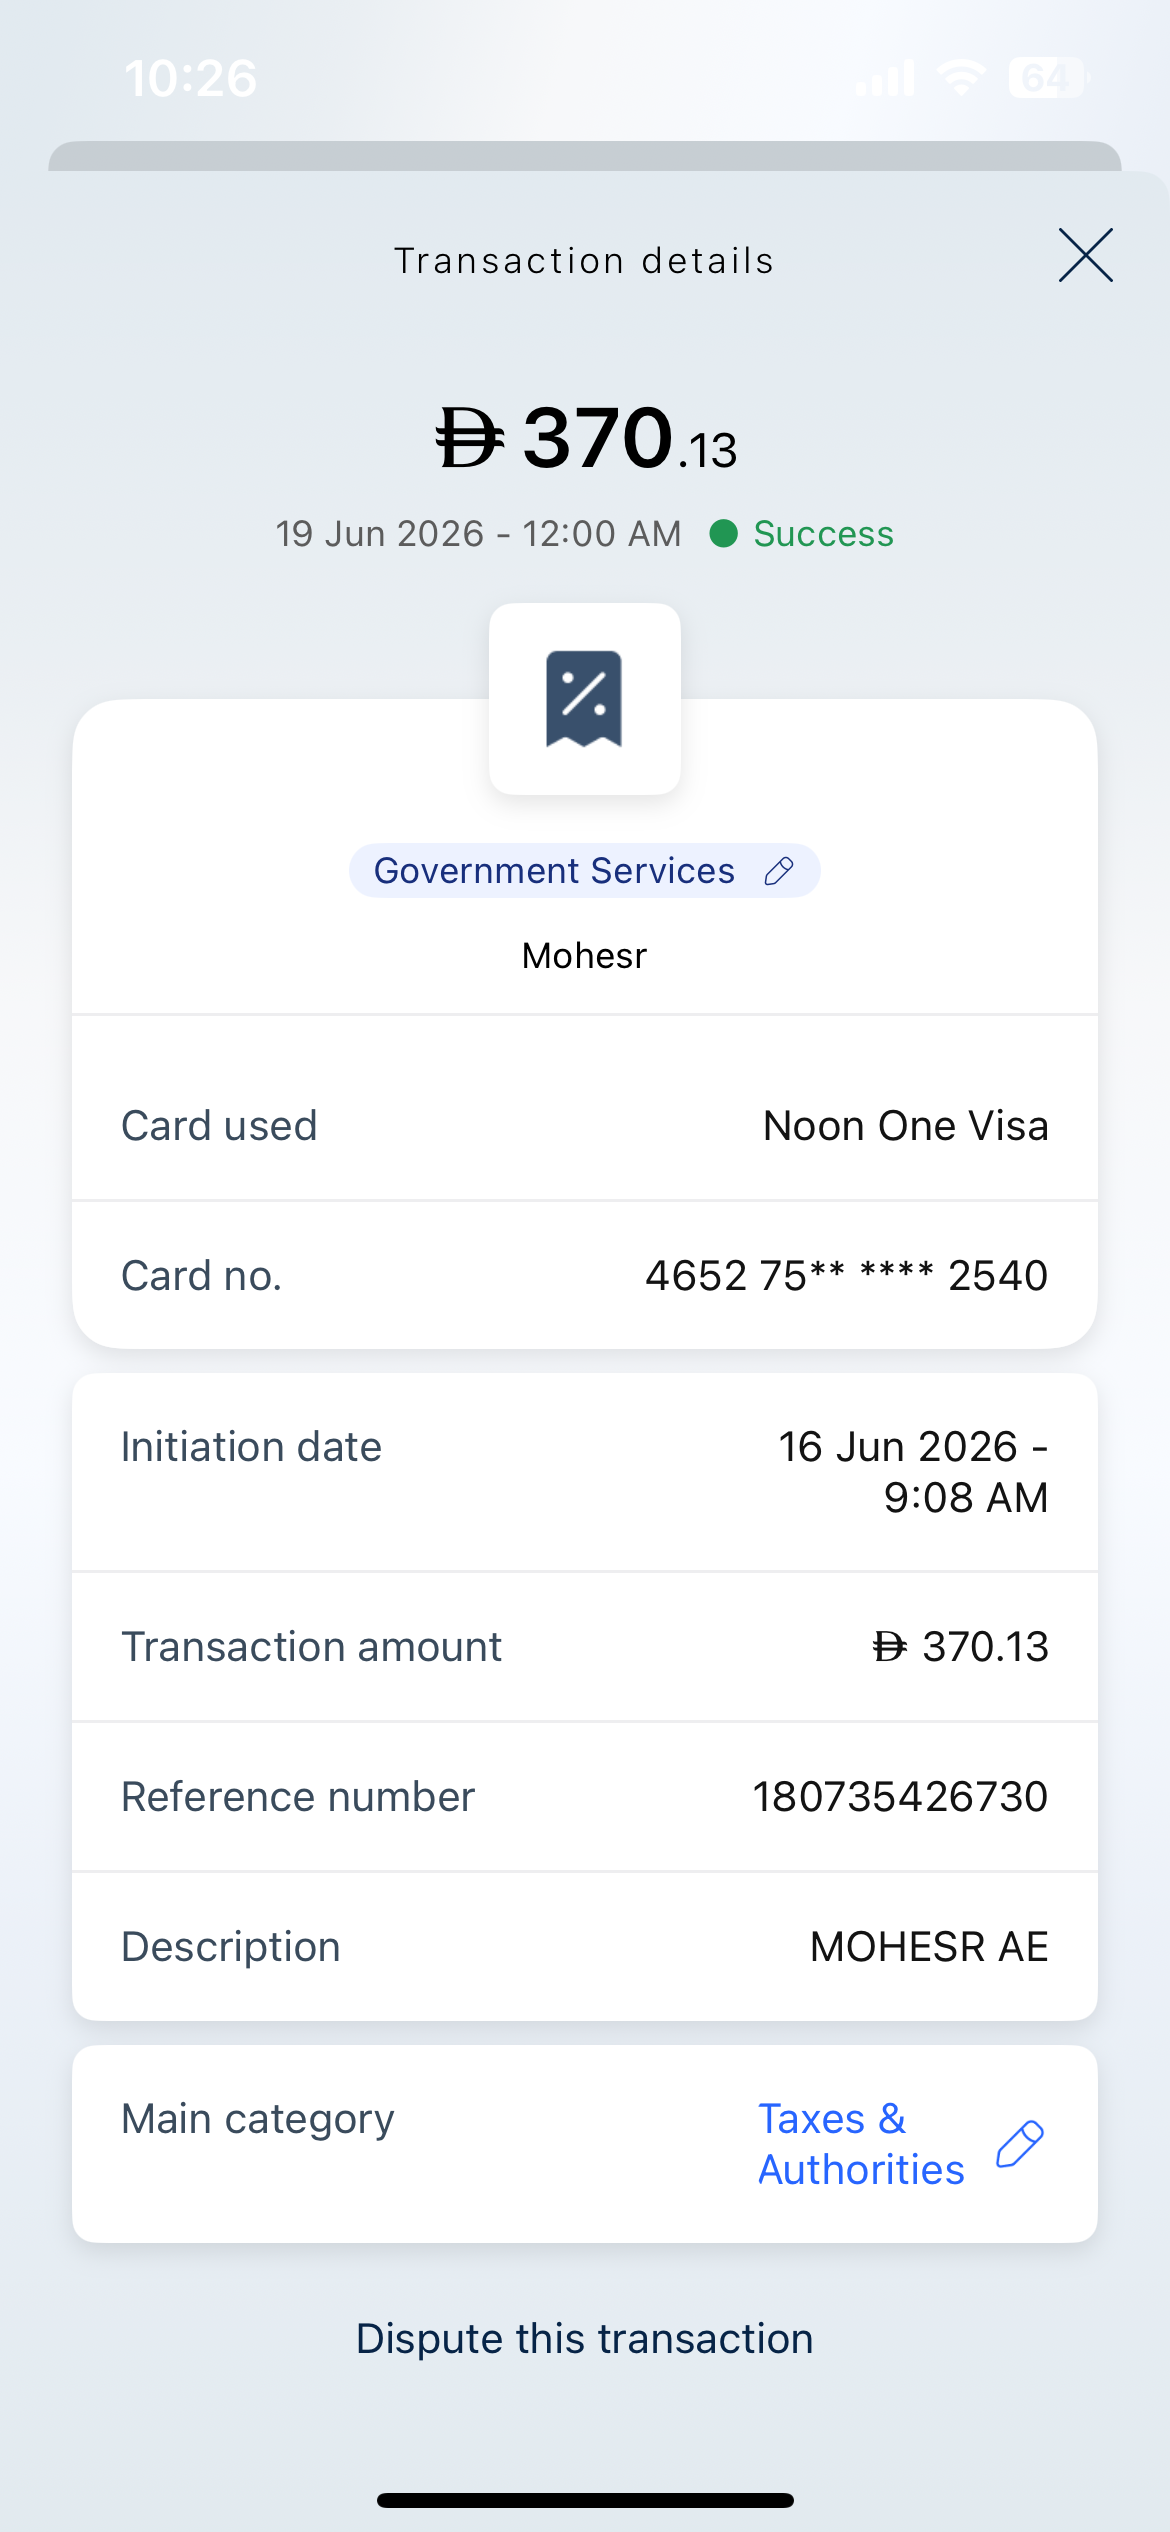Tap the cellular signal bars
1170x2532 pixels.
885,78
